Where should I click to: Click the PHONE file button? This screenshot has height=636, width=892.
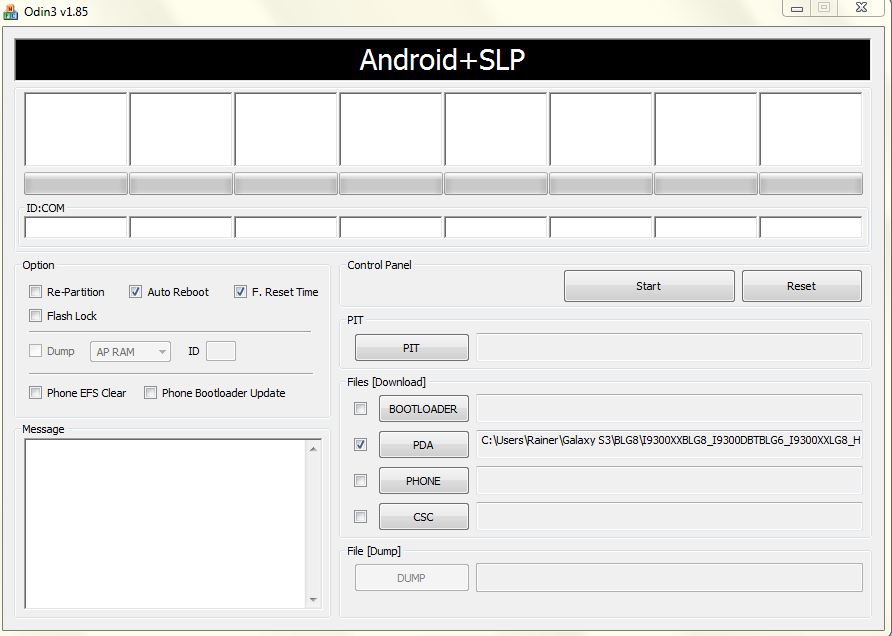424,481
